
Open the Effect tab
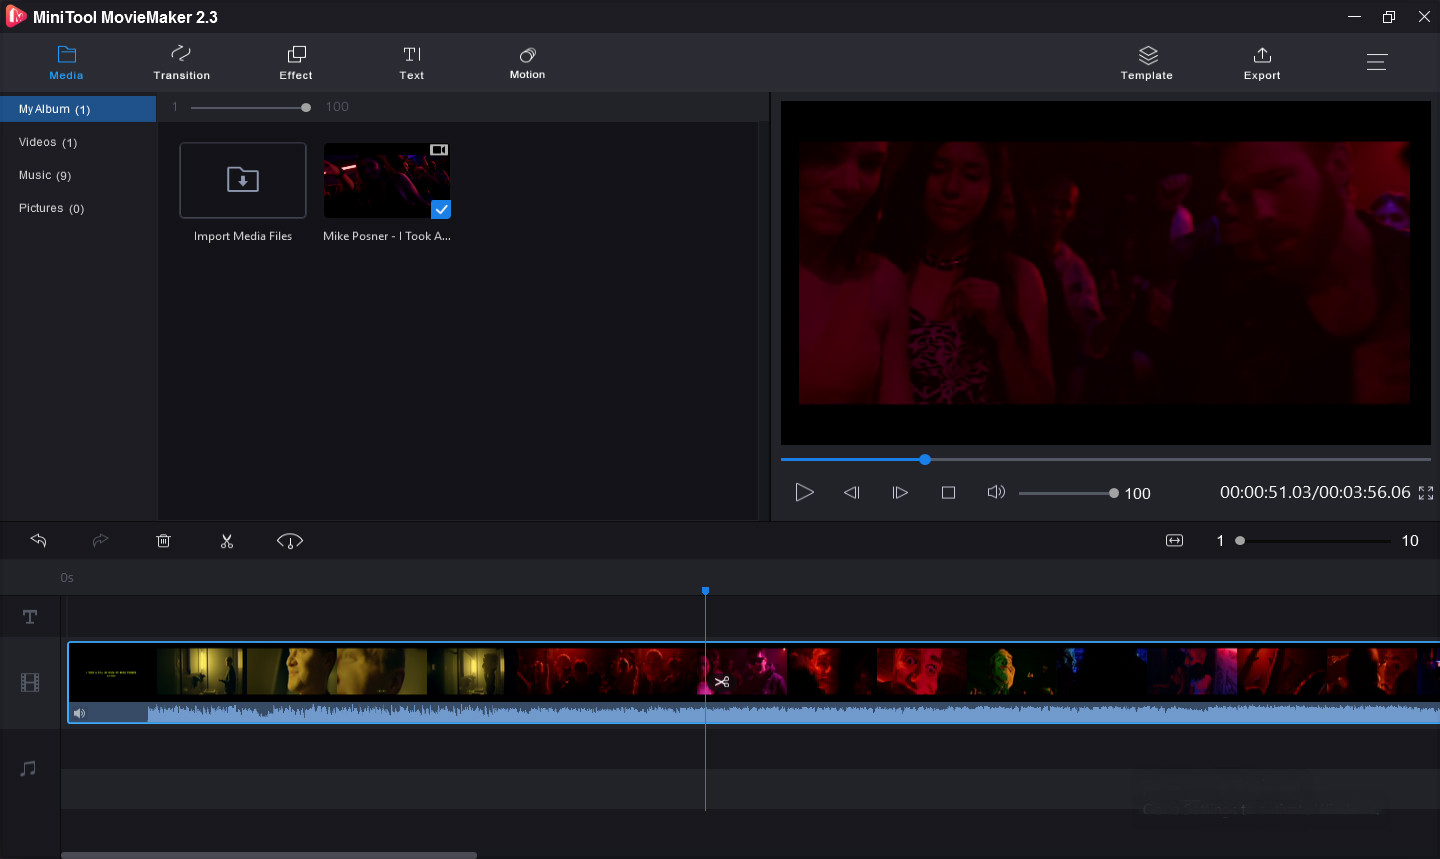pos(296,63)
